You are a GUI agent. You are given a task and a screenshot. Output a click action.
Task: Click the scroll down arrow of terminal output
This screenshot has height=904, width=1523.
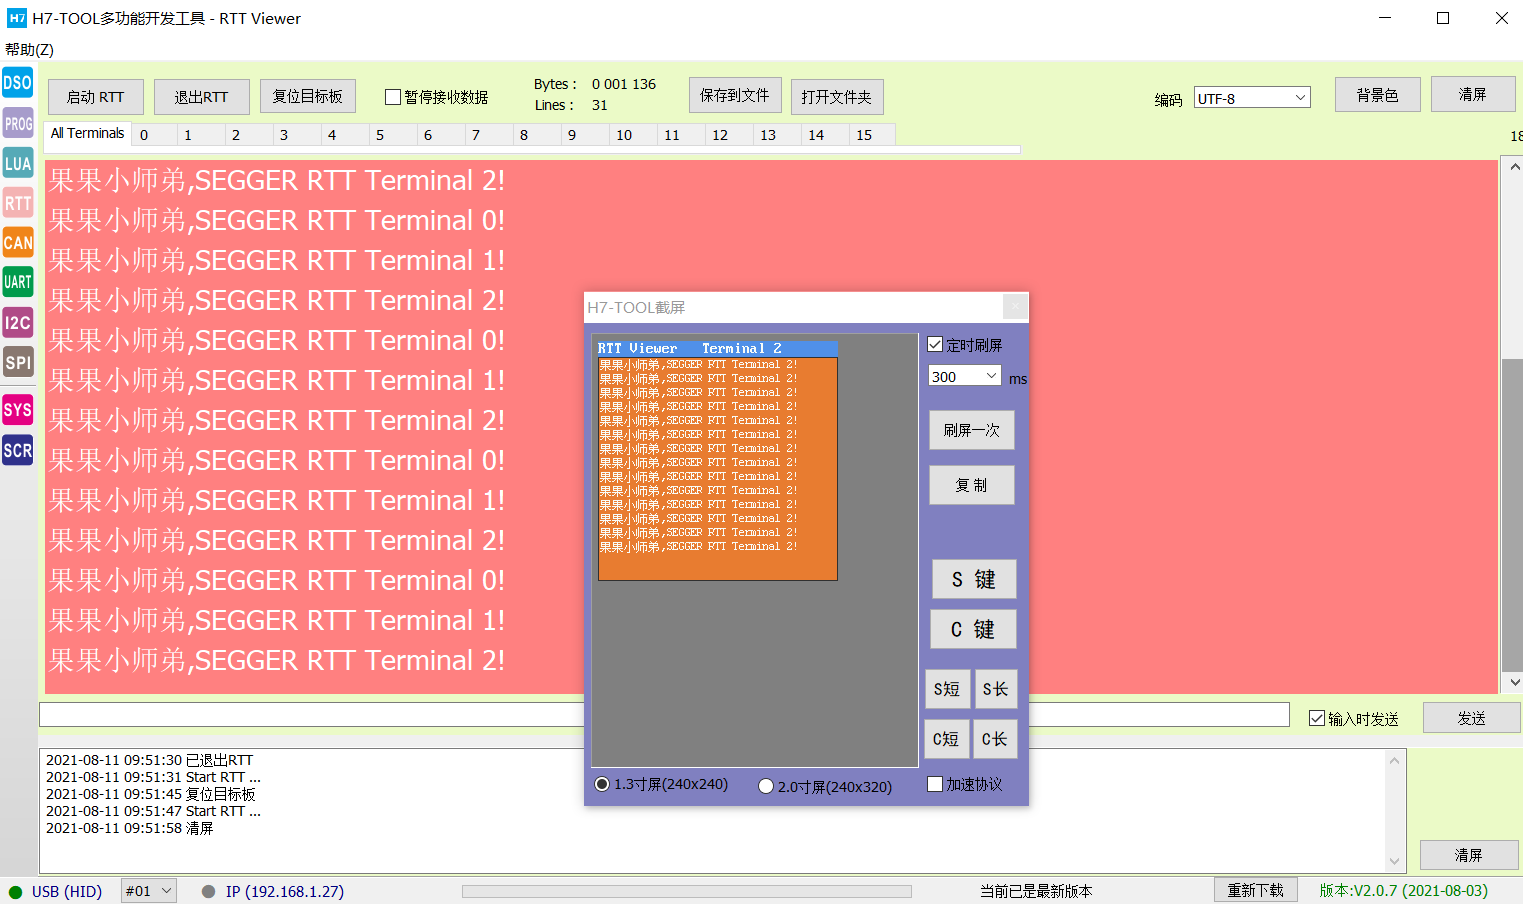tap(1514, 682)
